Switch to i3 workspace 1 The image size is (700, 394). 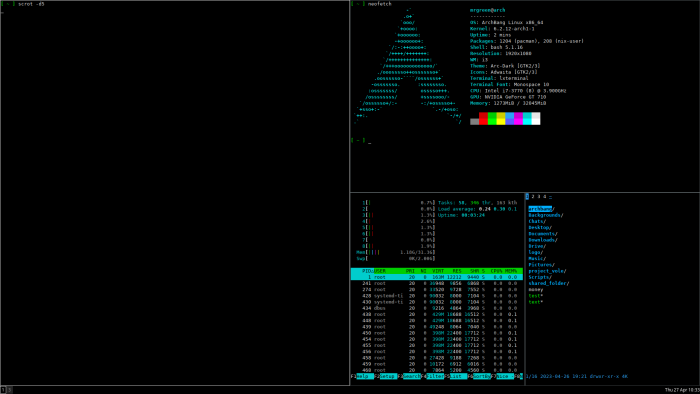pos(3,390)
